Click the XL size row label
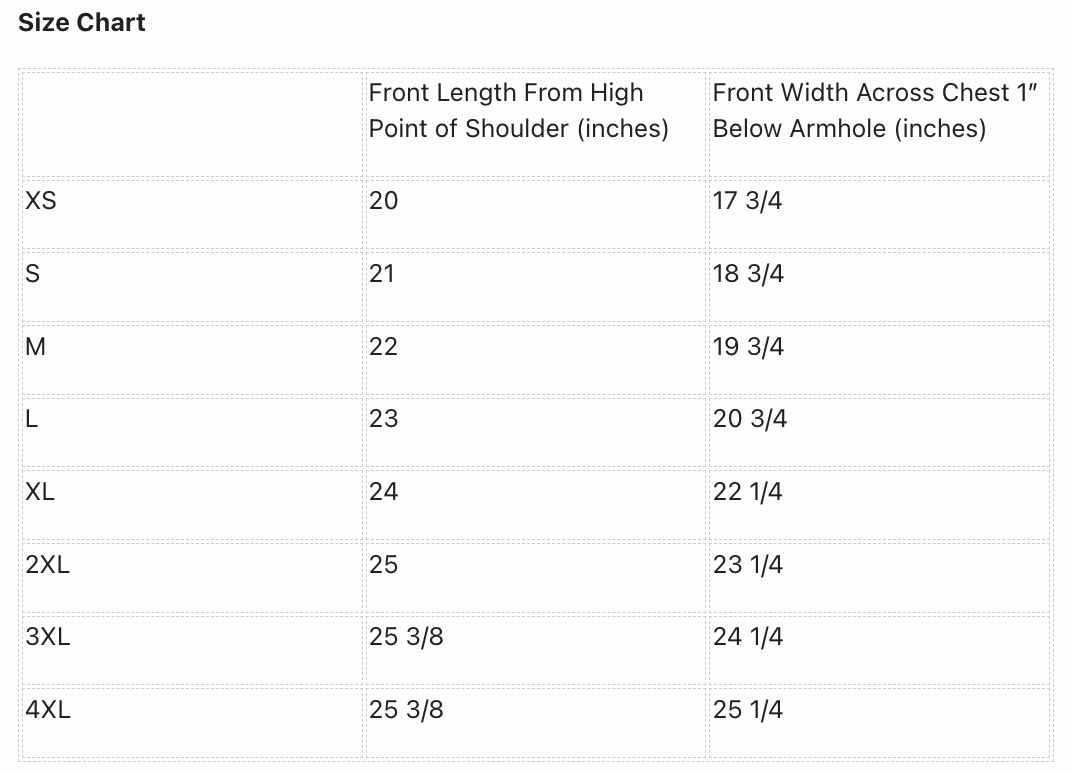The image size is (1072, 774). [41, 492]
